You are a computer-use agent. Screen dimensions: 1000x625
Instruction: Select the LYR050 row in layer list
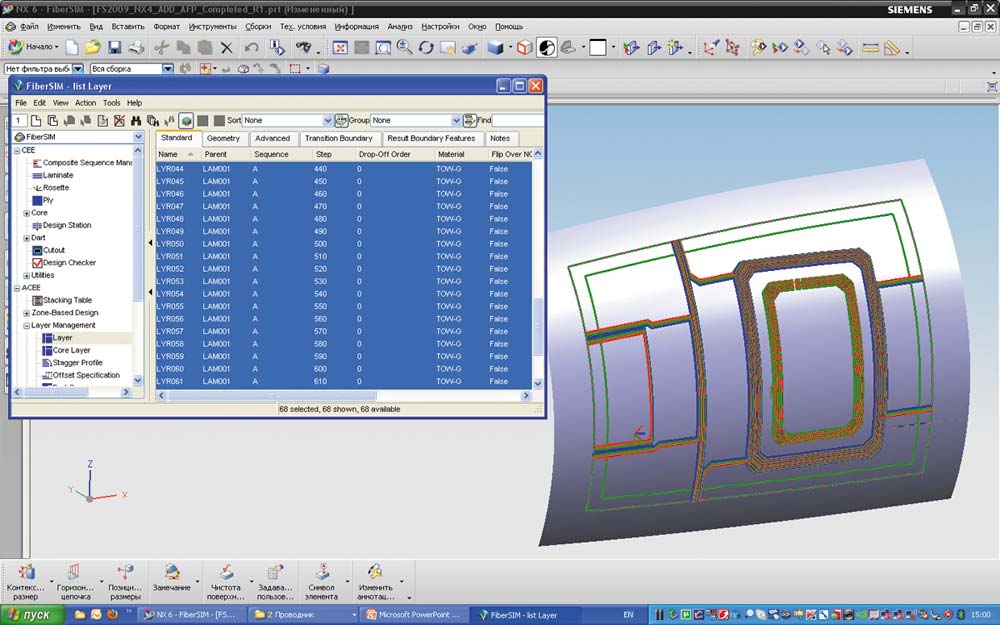pos(344,244)
